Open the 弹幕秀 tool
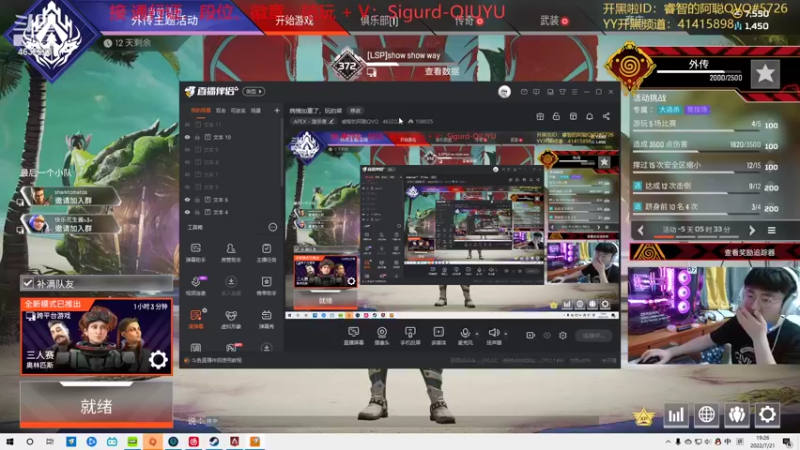 [x=266, y=319]
